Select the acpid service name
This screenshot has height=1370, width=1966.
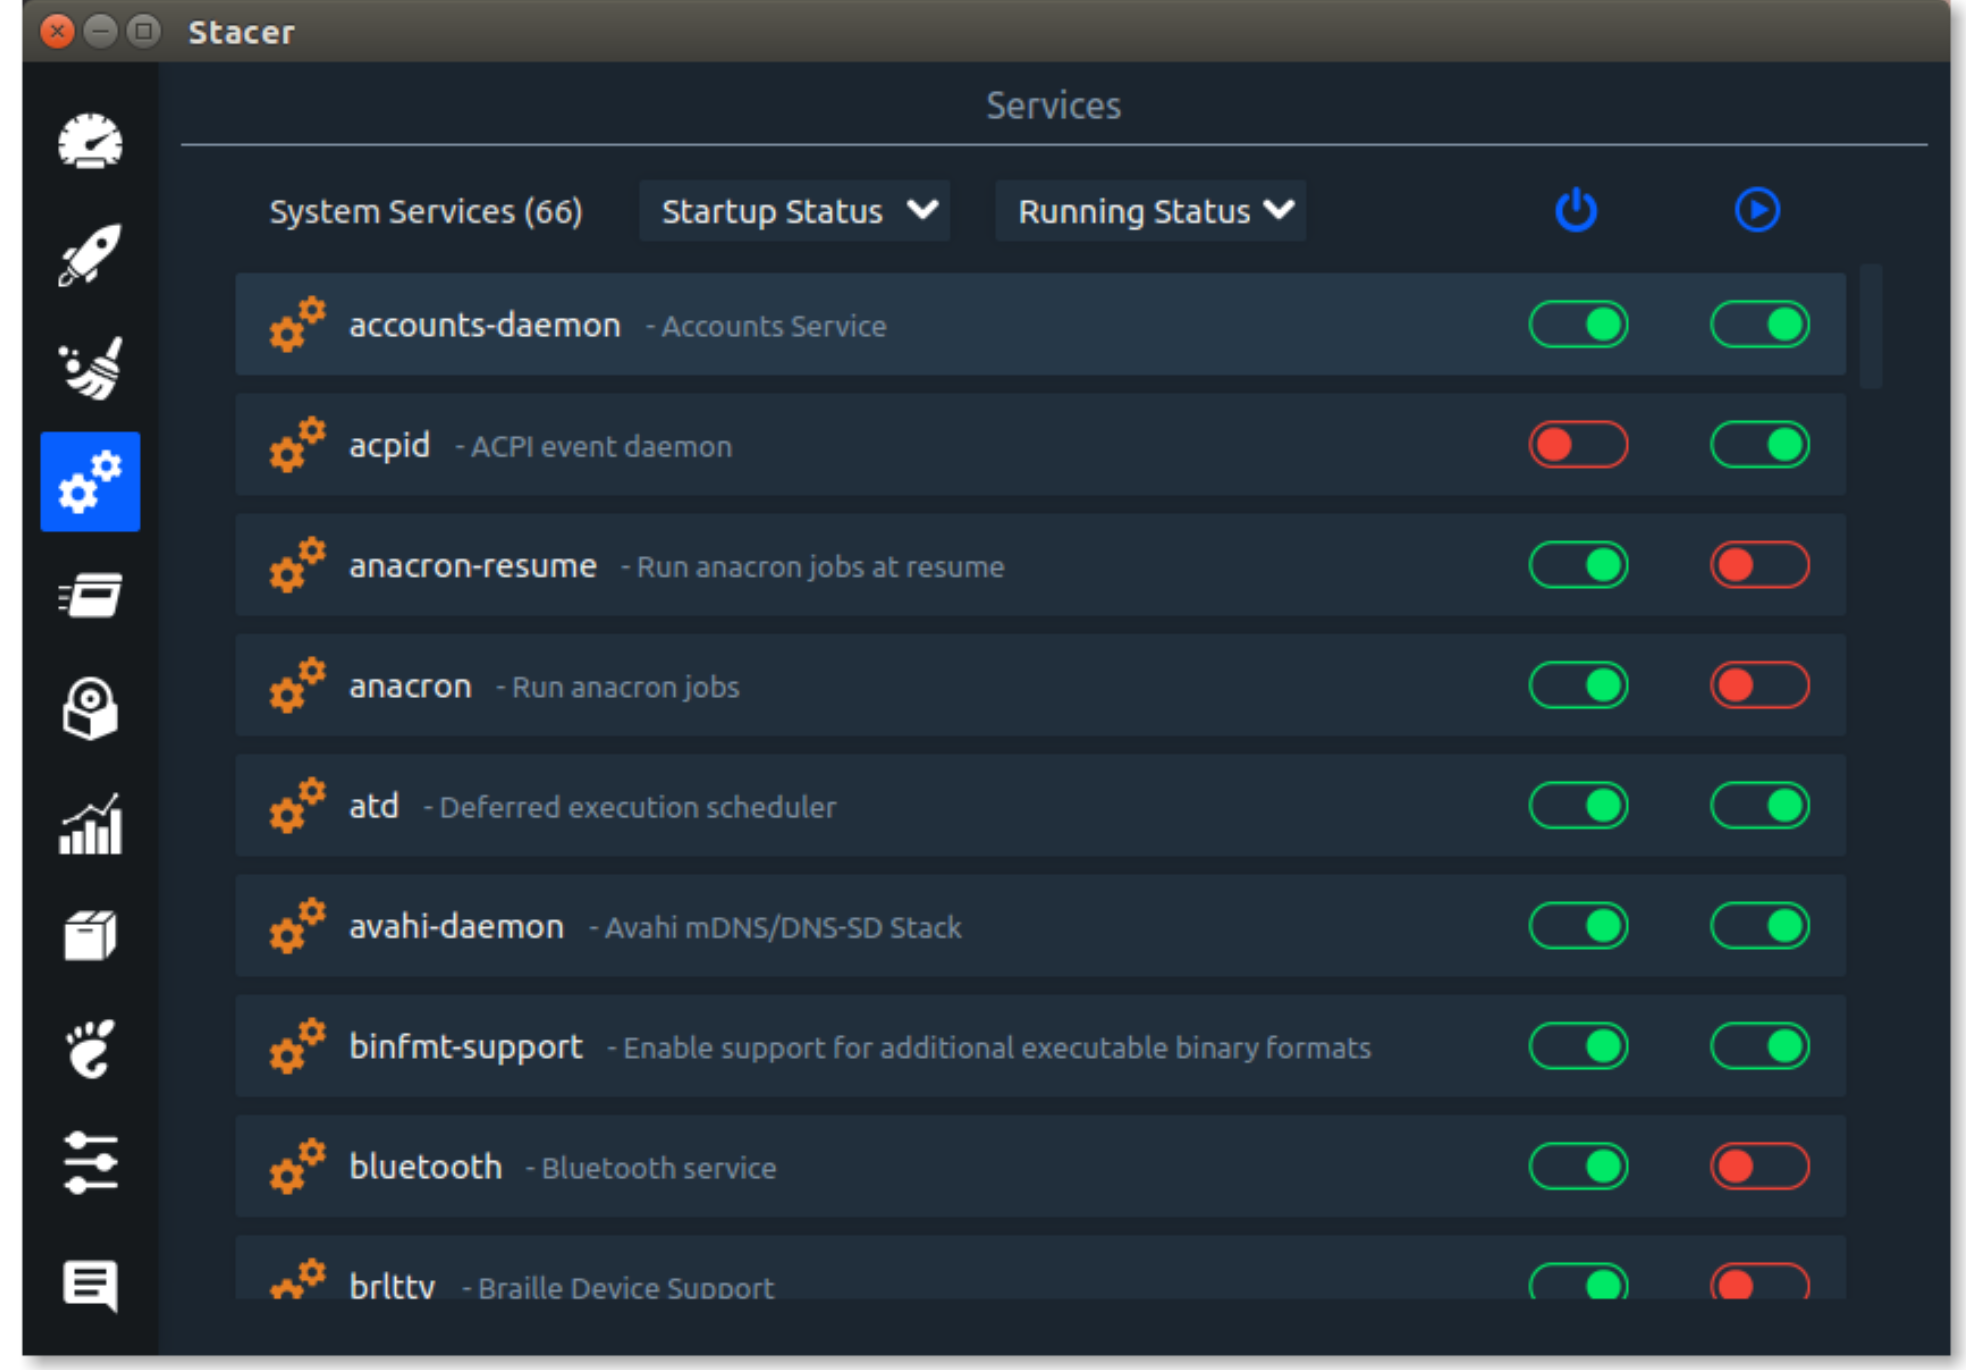tap(389, 446)
